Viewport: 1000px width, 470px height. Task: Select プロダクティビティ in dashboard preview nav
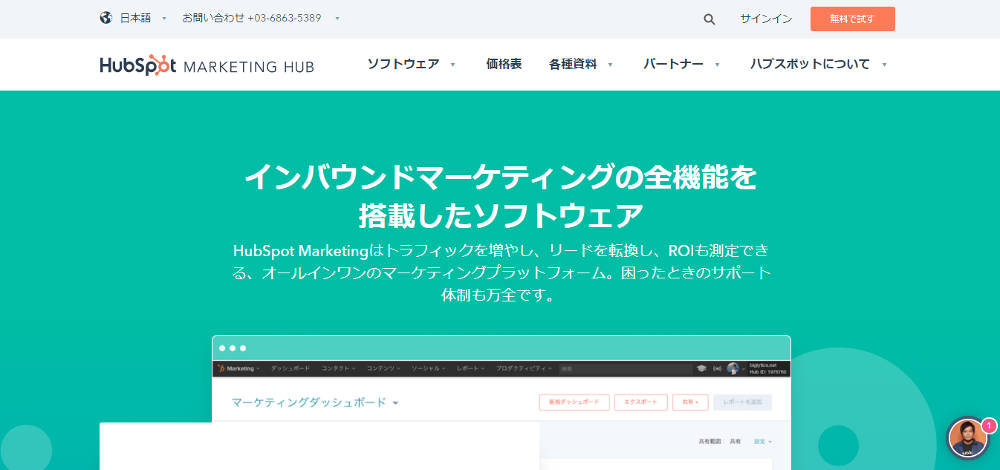click(x=524, y=369)
